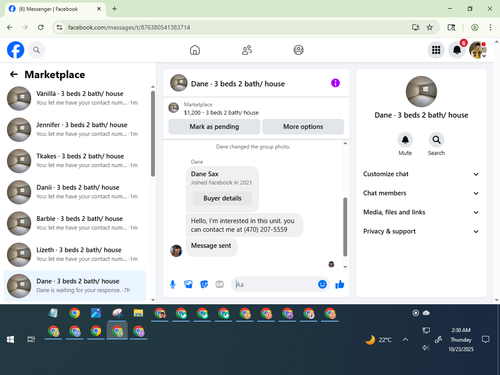Viewport: 500px width, 375px height.
Task: Open the $1,200 marketplace listing link
Action: point(221,113)
